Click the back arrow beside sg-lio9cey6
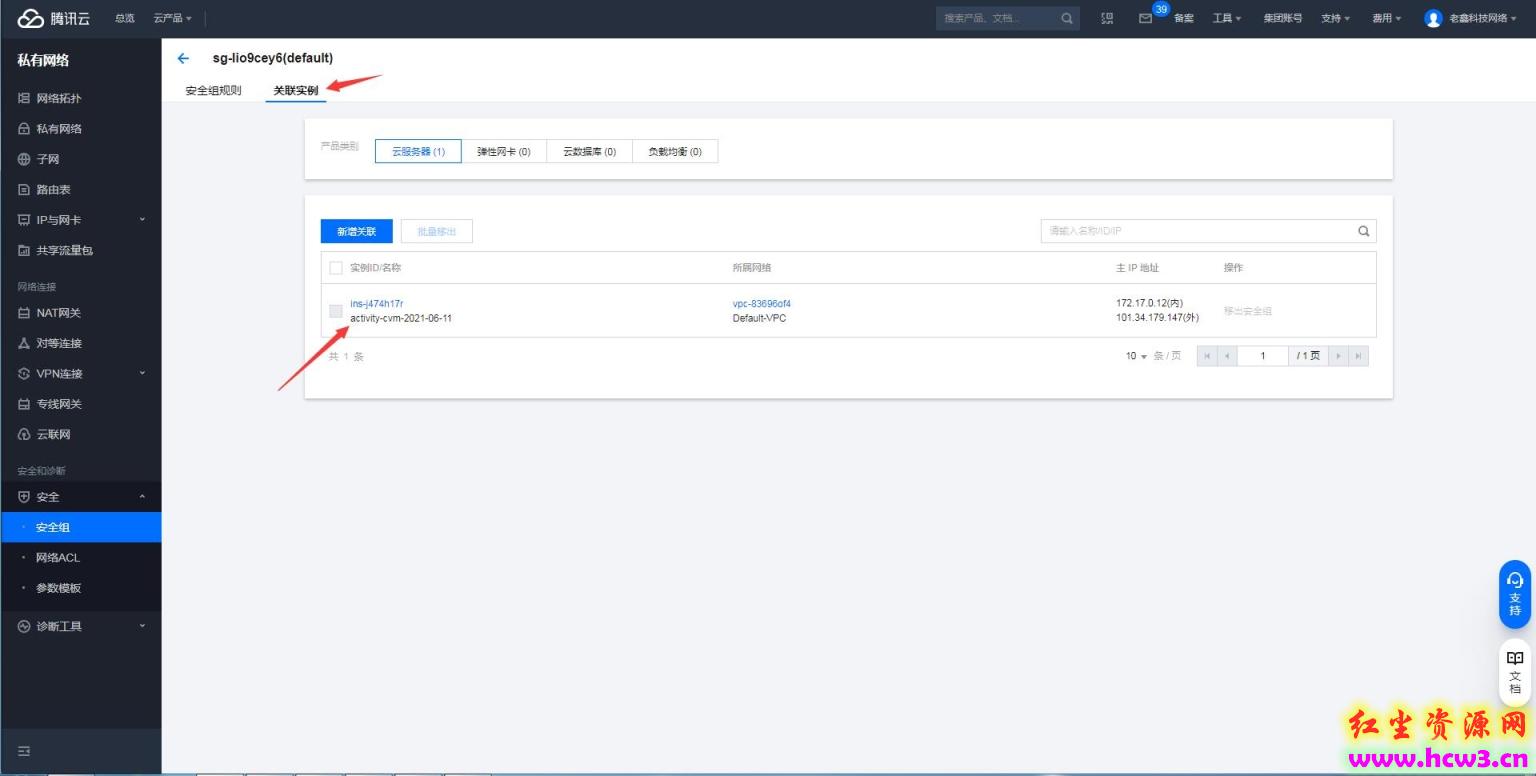 pyautogui.click(x=183, y=59)
